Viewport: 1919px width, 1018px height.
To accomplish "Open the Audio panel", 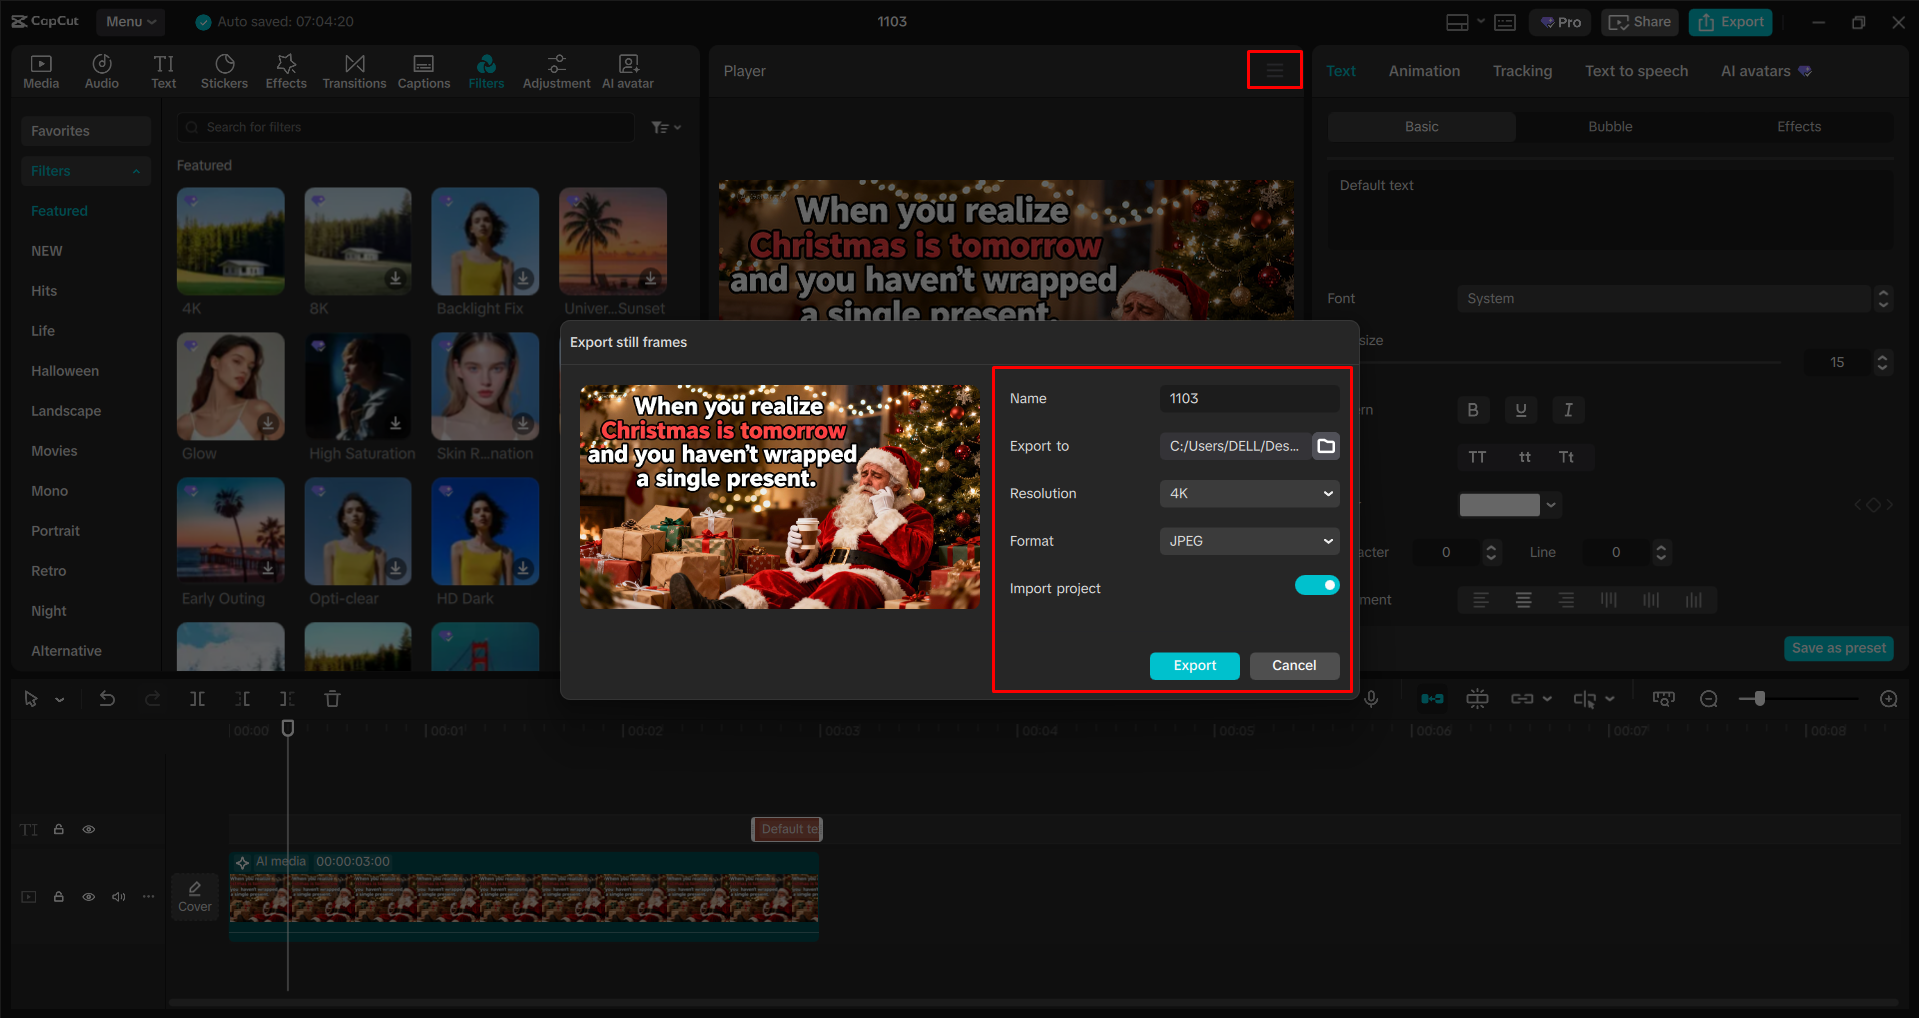I will pyautogui.click(x=101, y=70).
